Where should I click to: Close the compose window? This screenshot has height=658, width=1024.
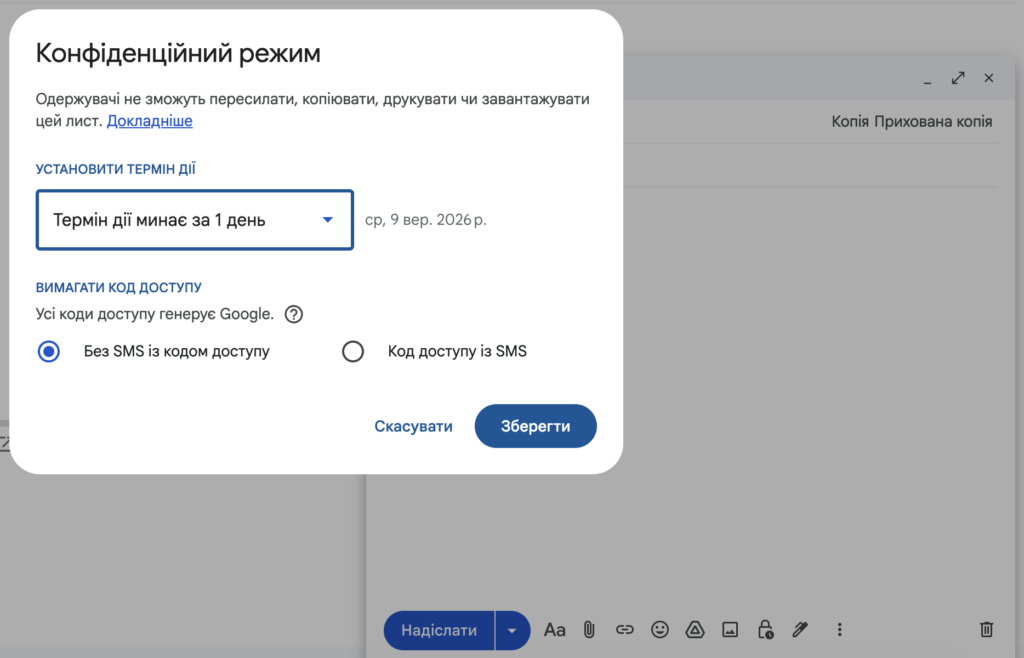tap(989, 78)
